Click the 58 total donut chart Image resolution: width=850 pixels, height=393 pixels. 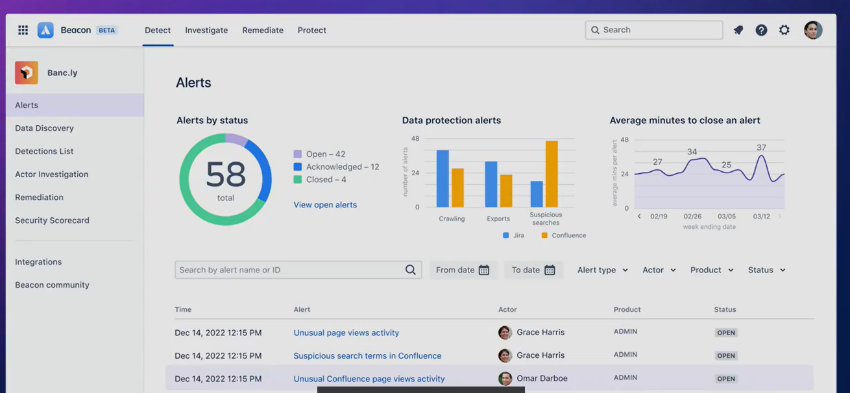coord(226,179)
